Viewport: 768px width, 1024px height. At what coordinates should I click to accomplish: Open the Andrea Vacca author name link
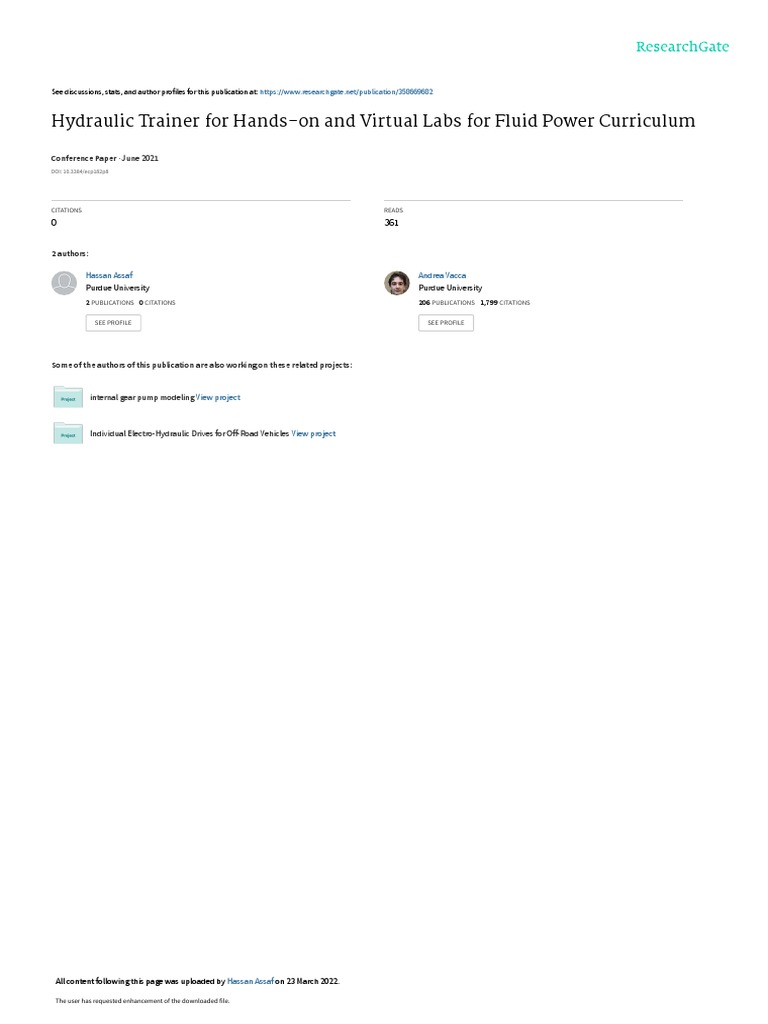(x=442, y=276)
